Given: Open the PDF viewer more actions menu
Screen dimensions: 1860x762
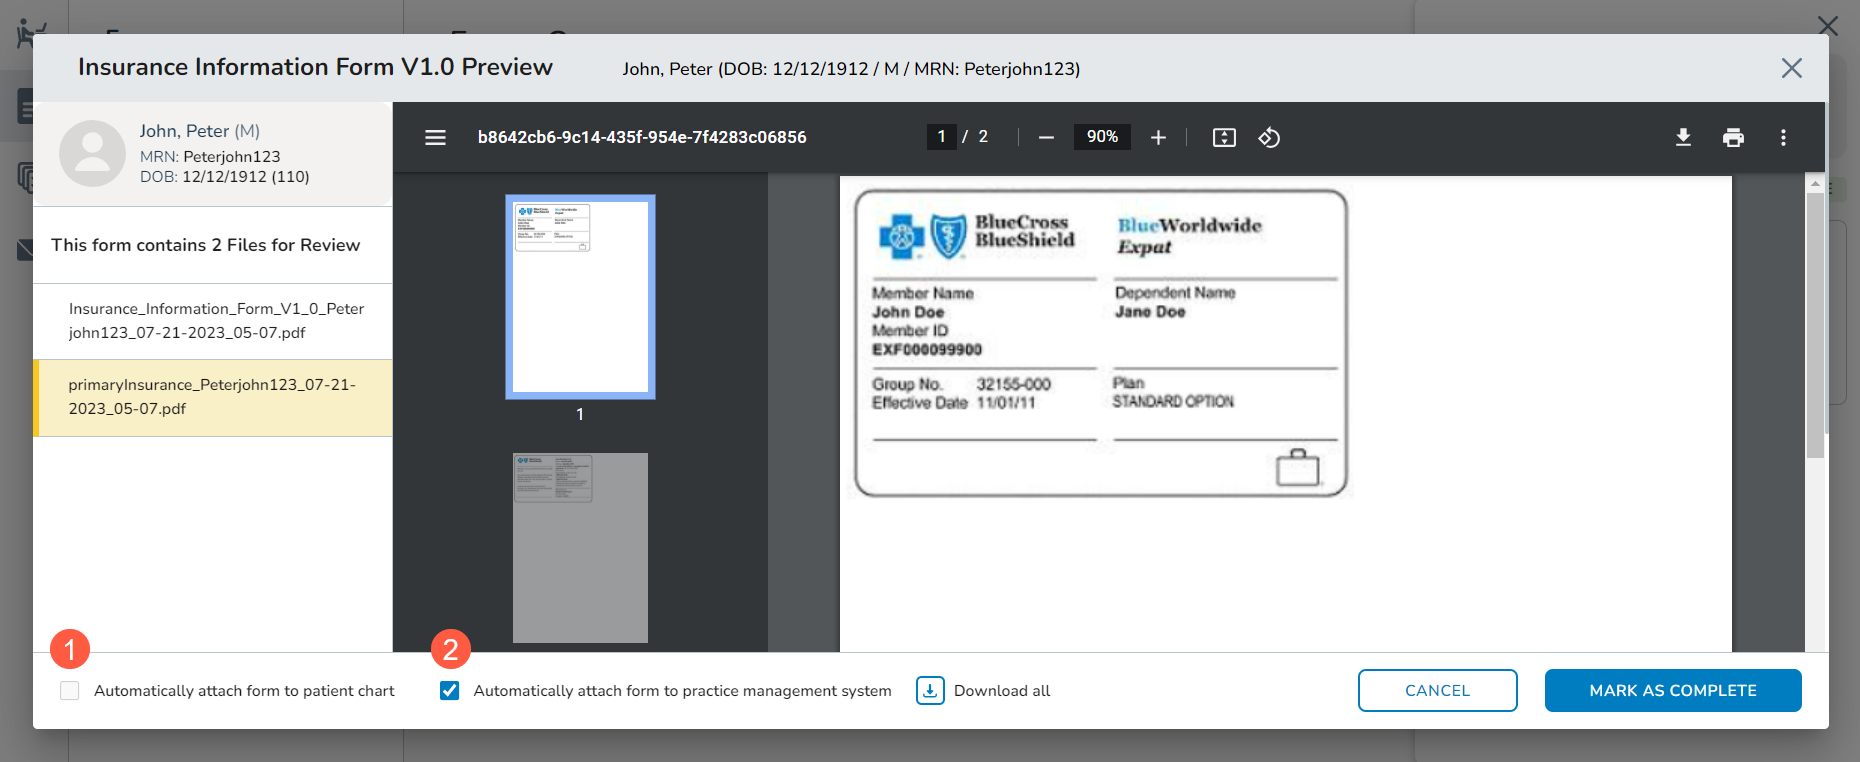Looking at the screenshot, I should pos(1783,138).
